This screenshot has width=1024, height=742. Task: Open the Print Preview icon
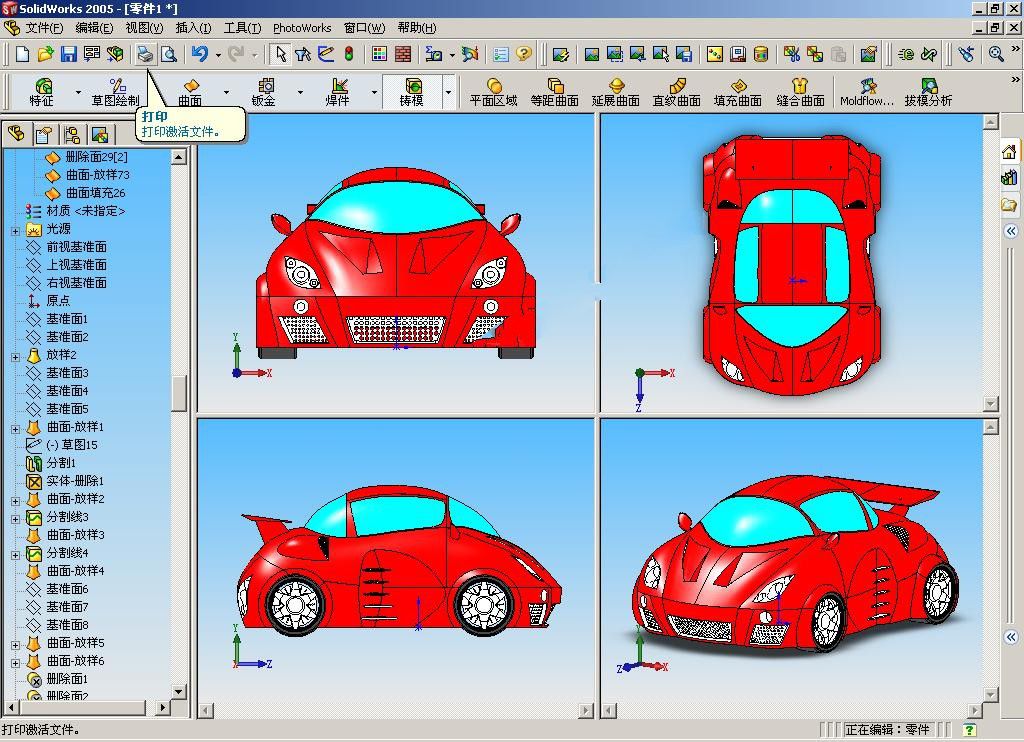point(169,54)
